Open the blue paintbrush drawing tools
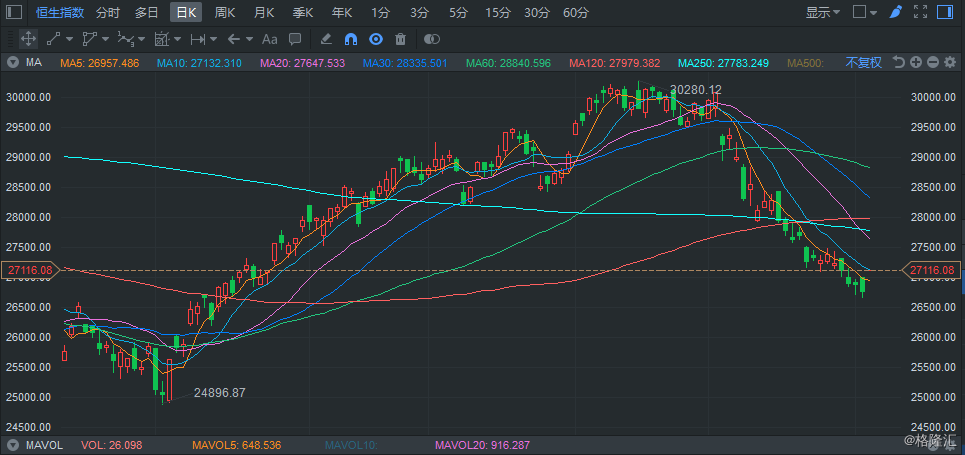The image size is (965, 455). tap(896, 12)
